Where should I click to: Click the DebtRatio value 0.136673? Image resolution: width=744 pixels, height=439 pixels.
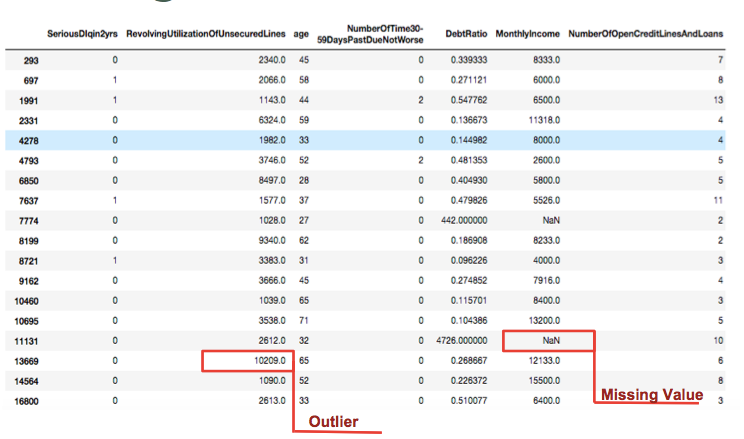(x=469, y=120)
